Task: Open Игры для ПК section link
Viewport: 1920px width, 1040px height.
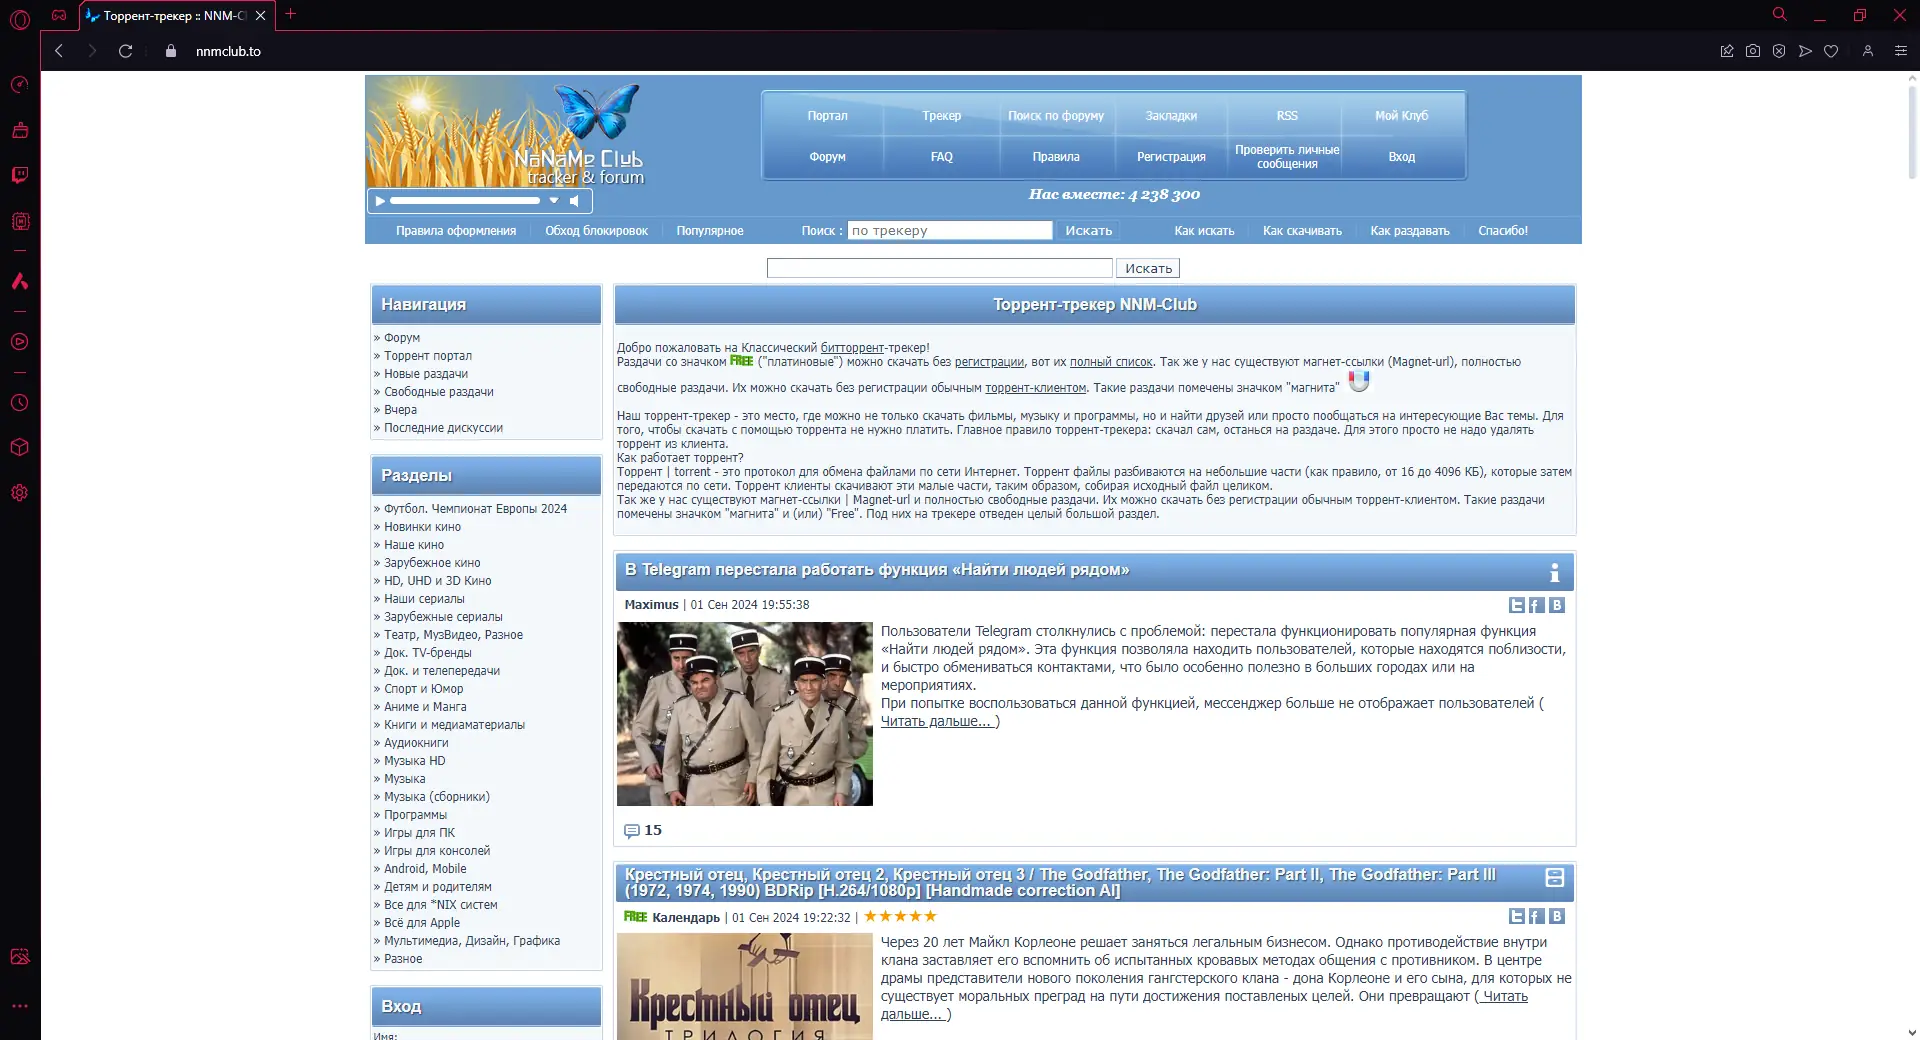Action: [419, 833]
